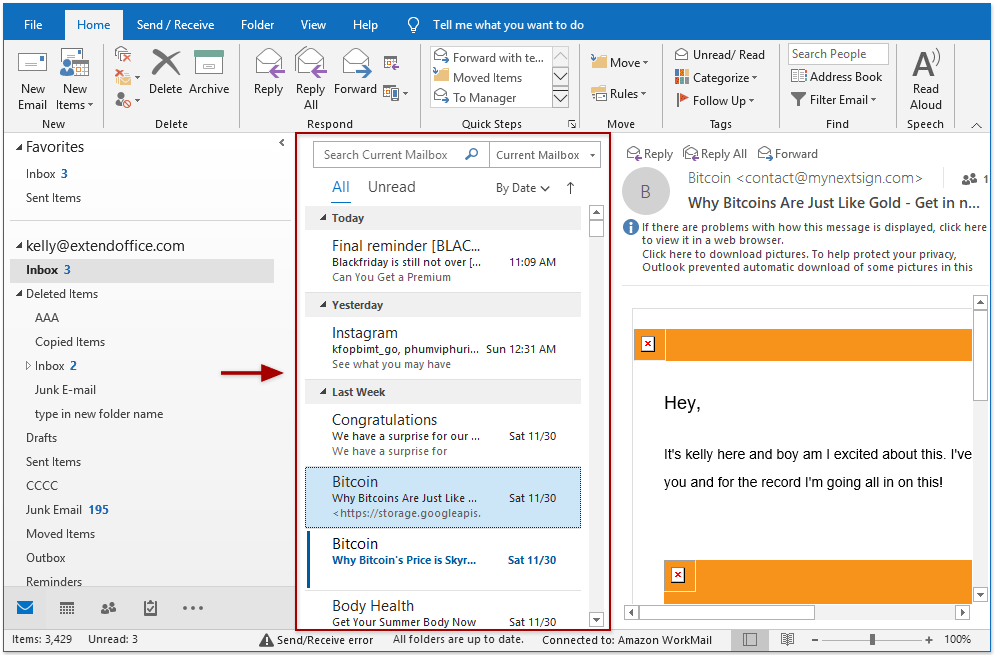Toggle Unread/Read status
Viewport: 995px width, 655px height.
tap(720, 55)
